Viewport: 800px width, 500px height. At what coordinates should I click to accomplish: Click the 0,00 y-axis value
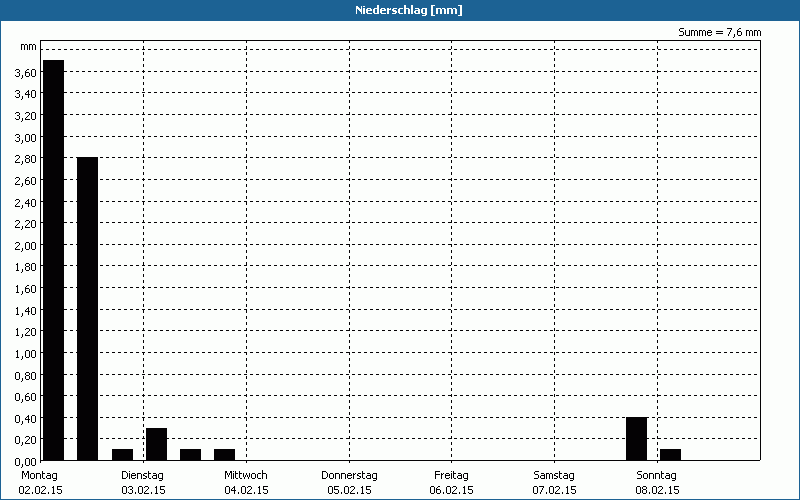[26, 461]
